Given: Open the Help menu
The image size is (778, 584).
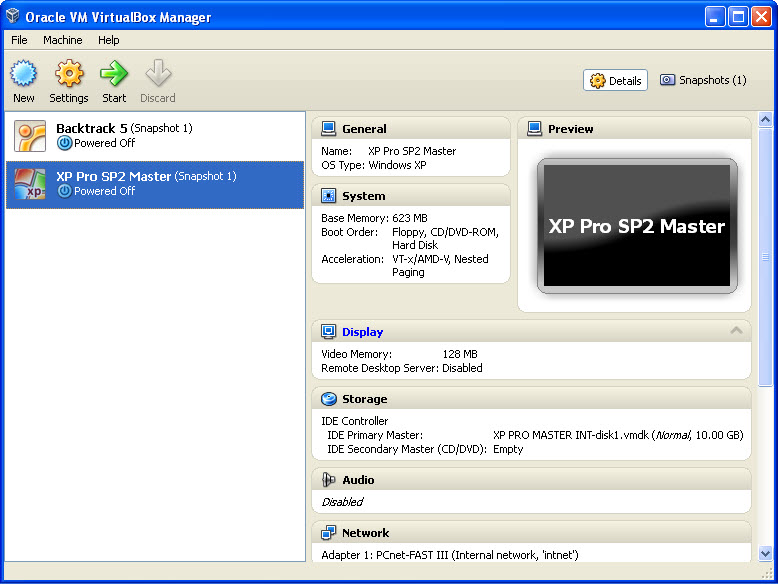Looking at the screenshot, I should click(x=108, y=40).
